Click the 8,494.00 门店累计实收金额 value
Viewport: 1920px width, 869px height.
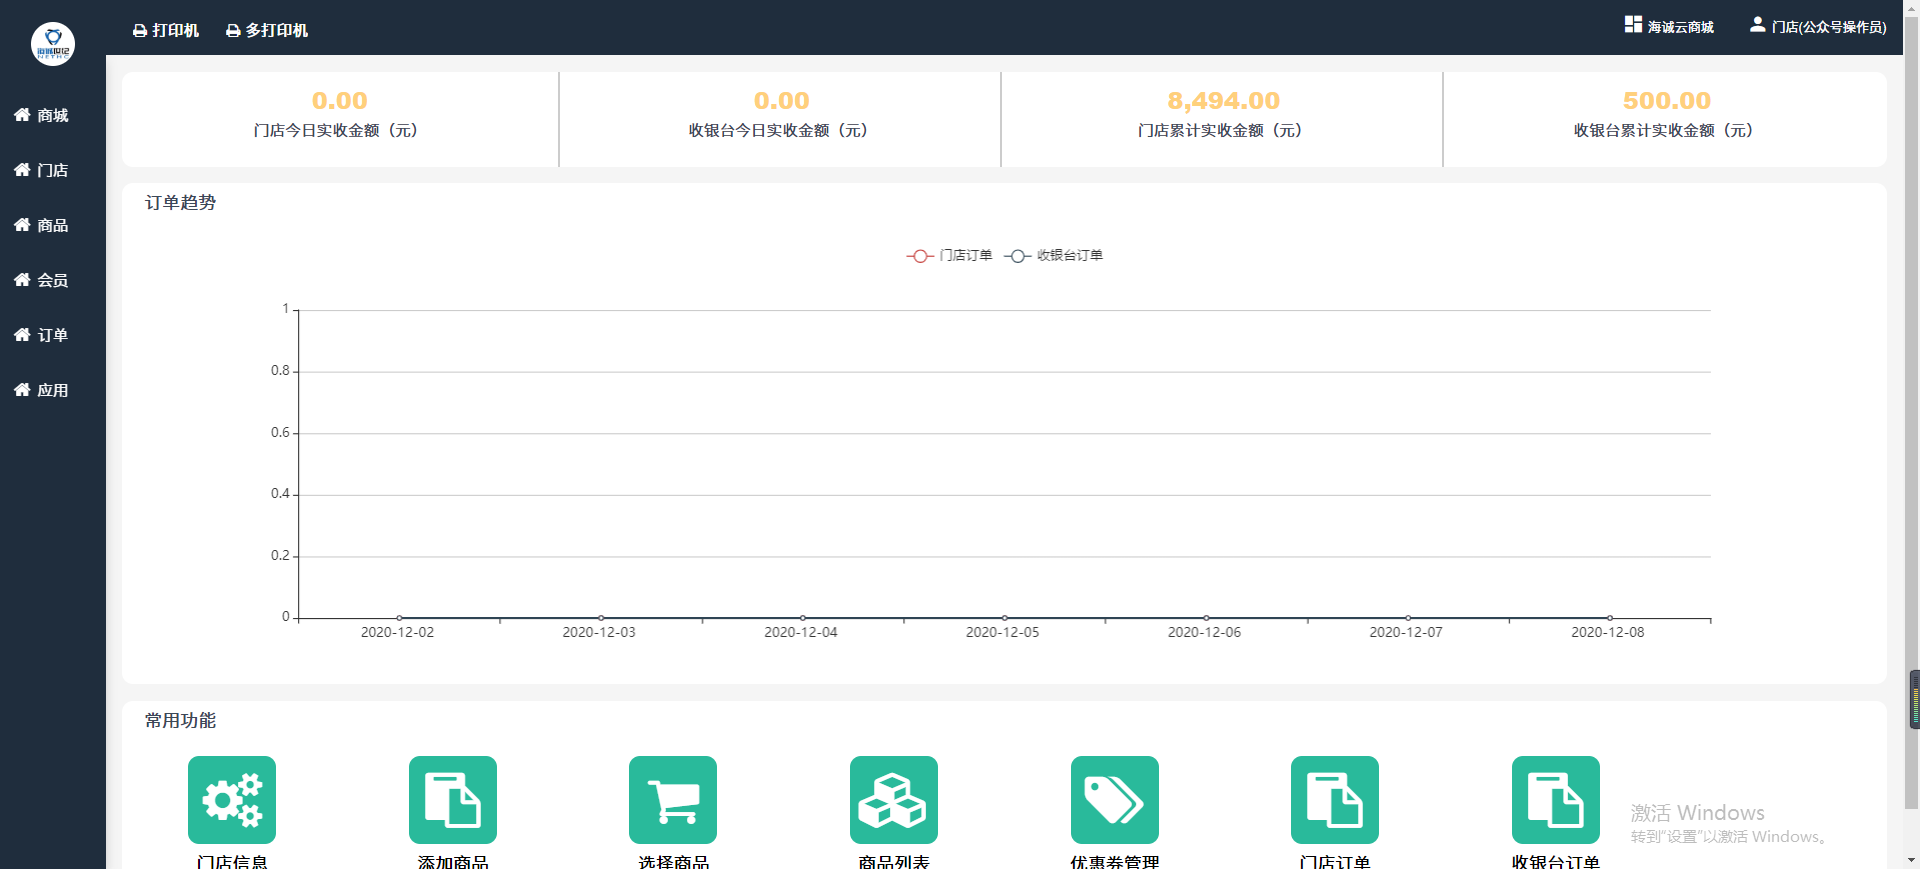click(x=1224, y=101)
